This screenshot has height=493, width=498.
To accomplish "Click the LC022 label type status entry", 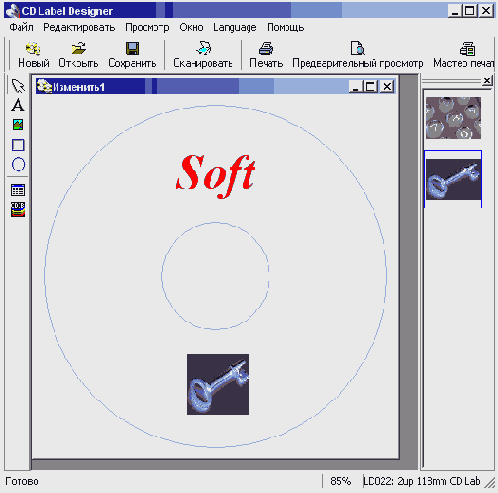I will [422, 481].
